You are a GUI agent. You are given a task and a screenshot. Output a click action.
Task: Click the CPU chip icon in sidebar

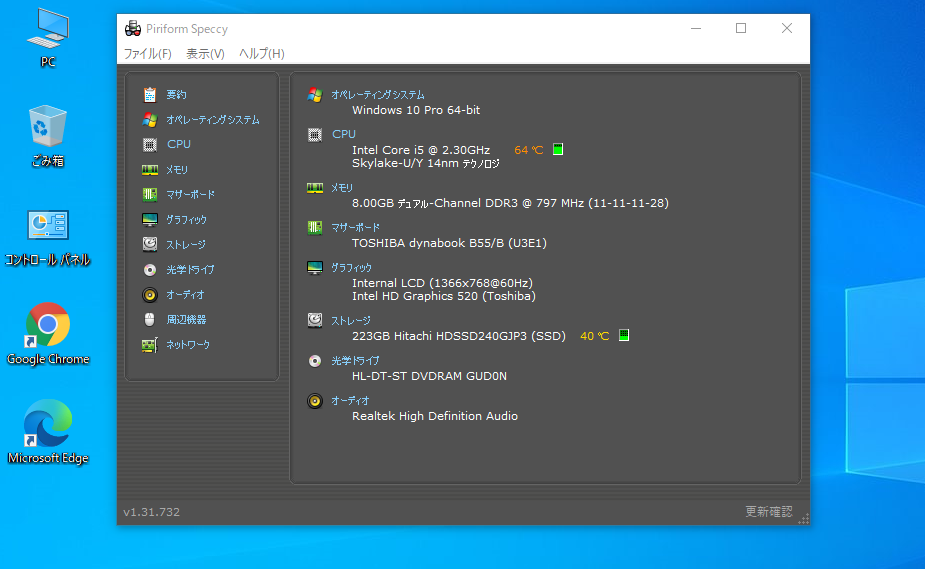click(x=150, y=144)
